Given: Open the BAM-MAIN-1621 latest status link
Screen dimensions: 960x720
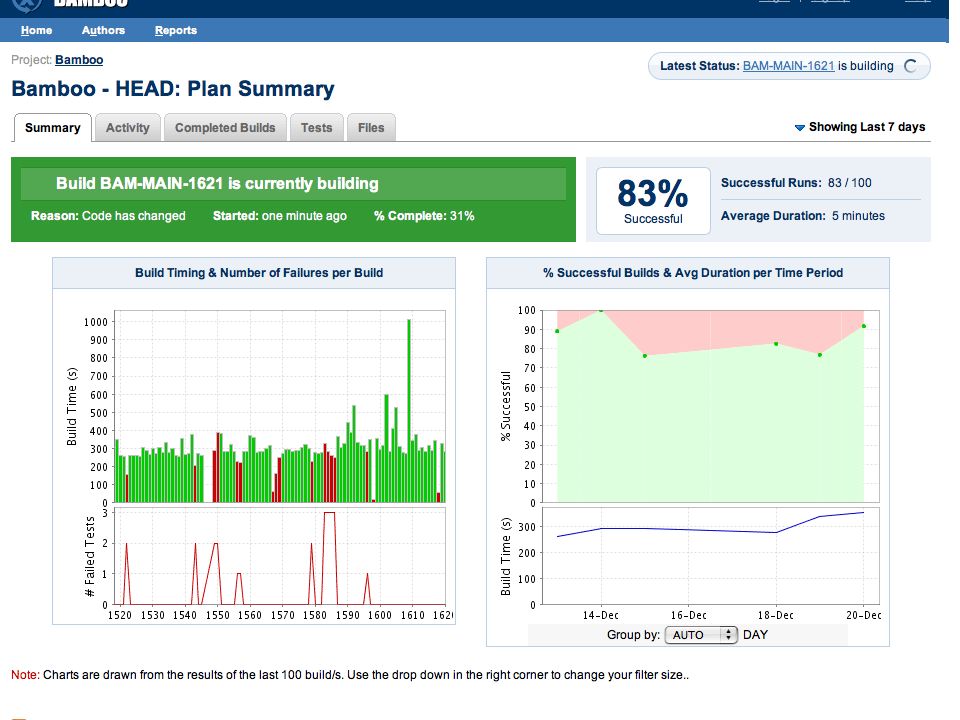Looking at the screenshot, I should [789, 66].
